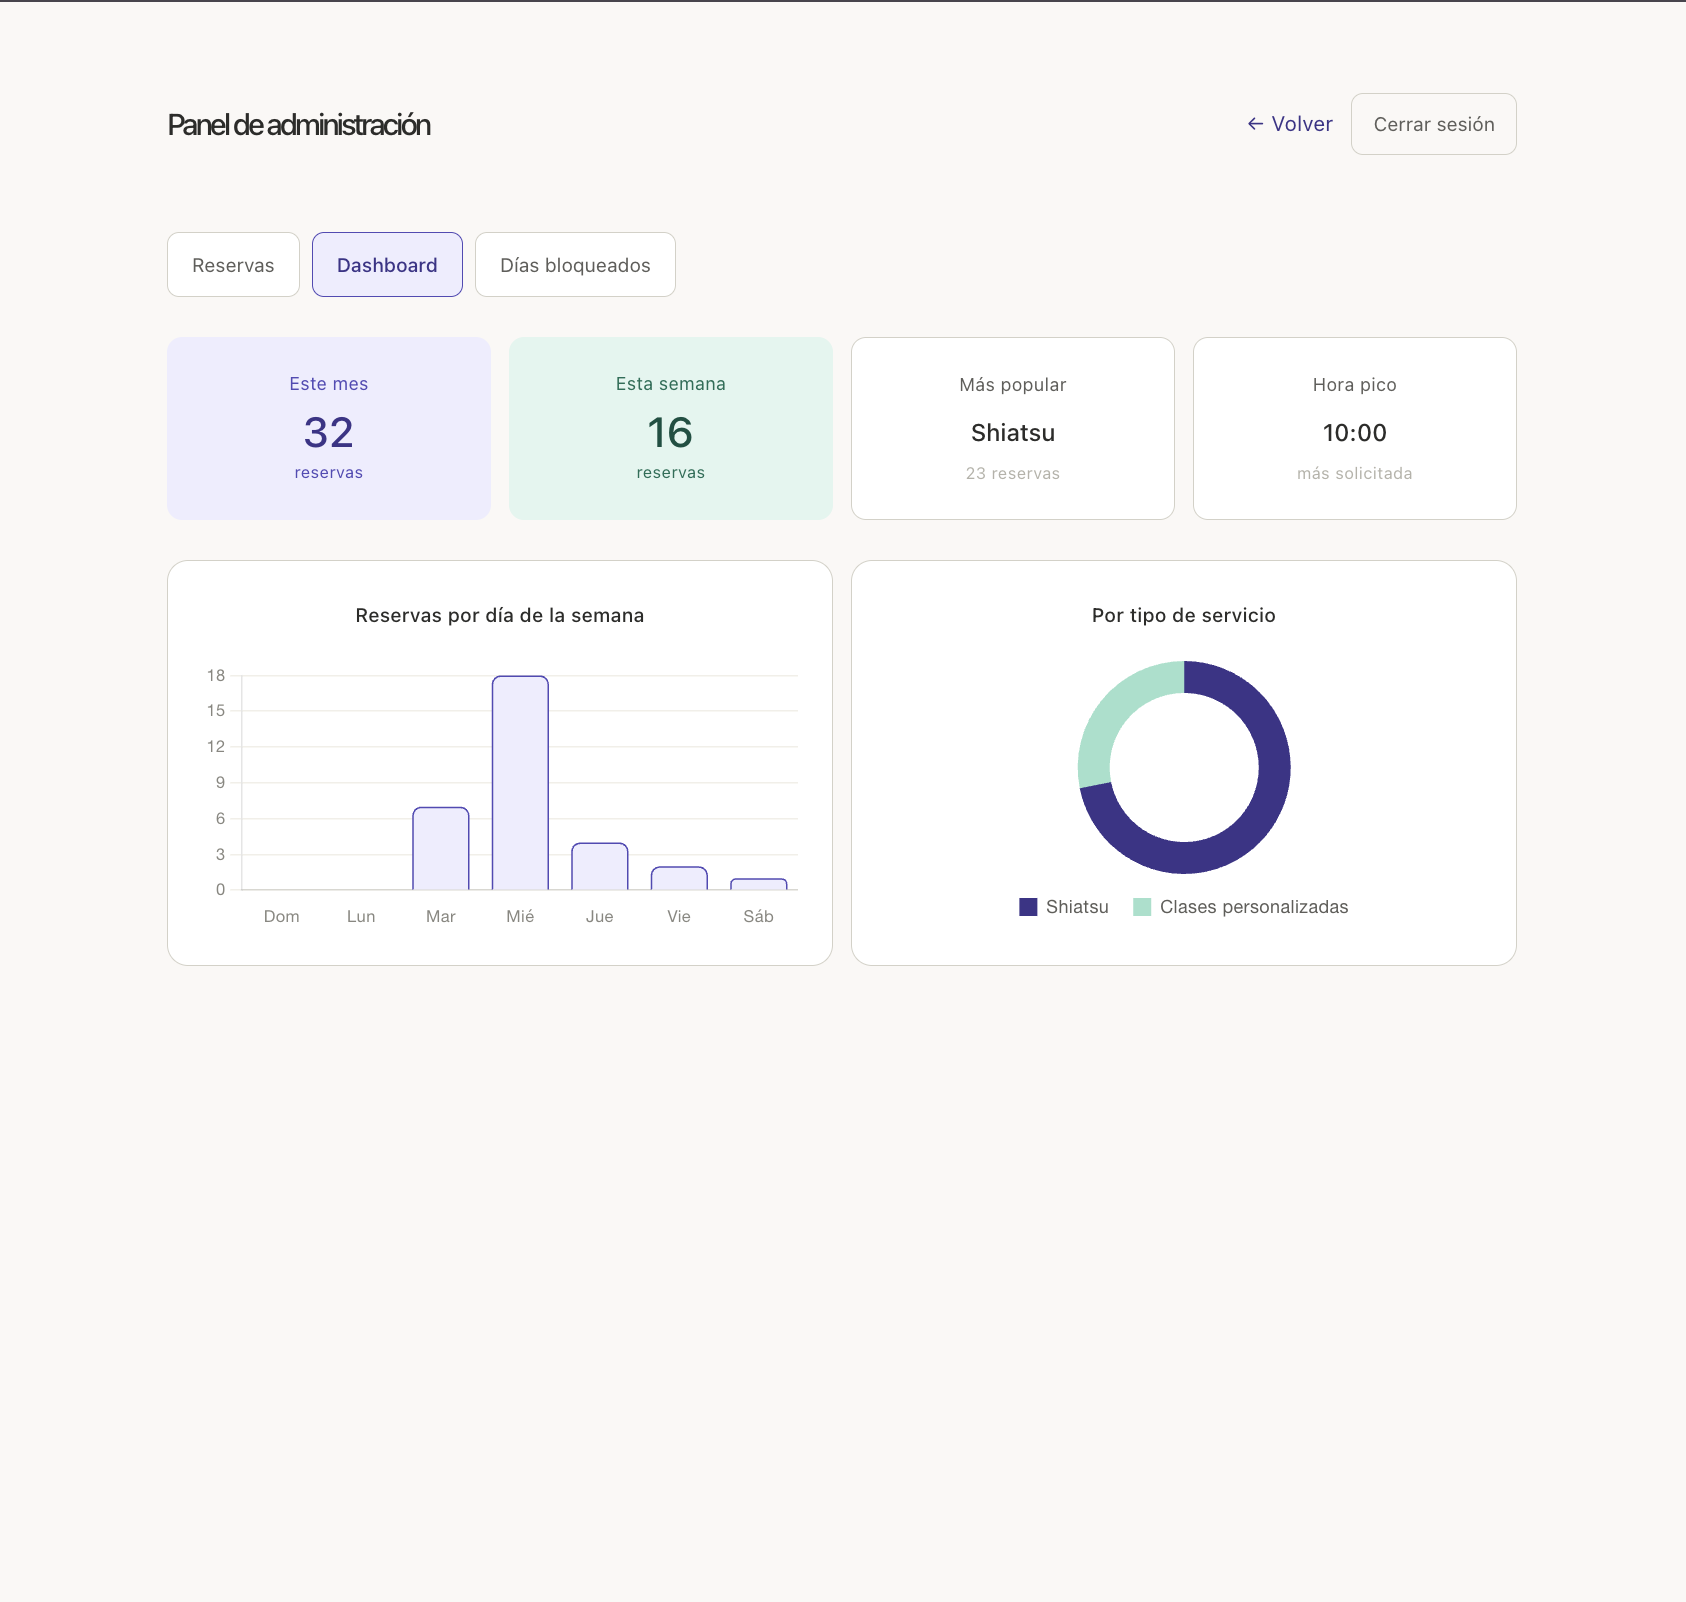Screen dimensions: 1686x1602
Task: Click the Hora pico 10:00 card
Action: [x=1355, y=428]
